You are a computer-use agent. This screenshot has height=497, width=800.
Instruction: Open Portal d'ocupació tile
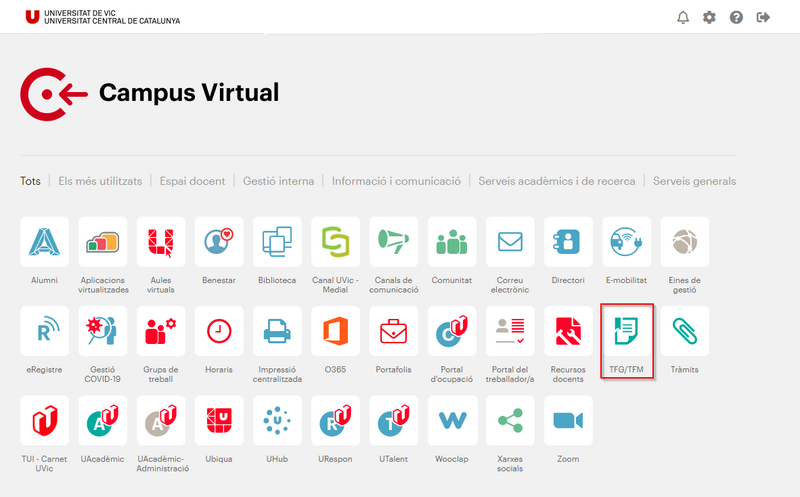(x=452, y=331)
